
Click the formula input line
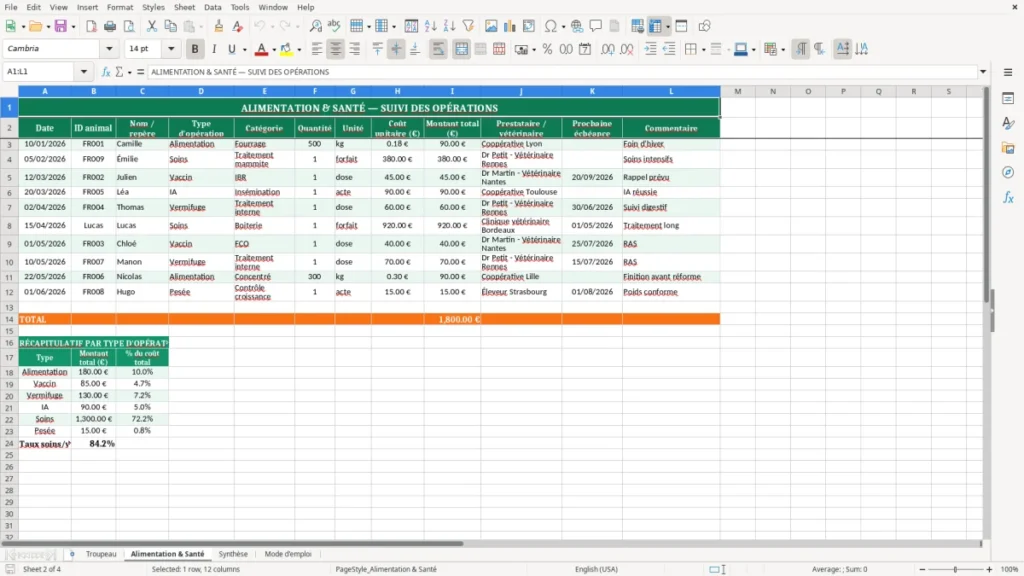[x=562, y=72]
